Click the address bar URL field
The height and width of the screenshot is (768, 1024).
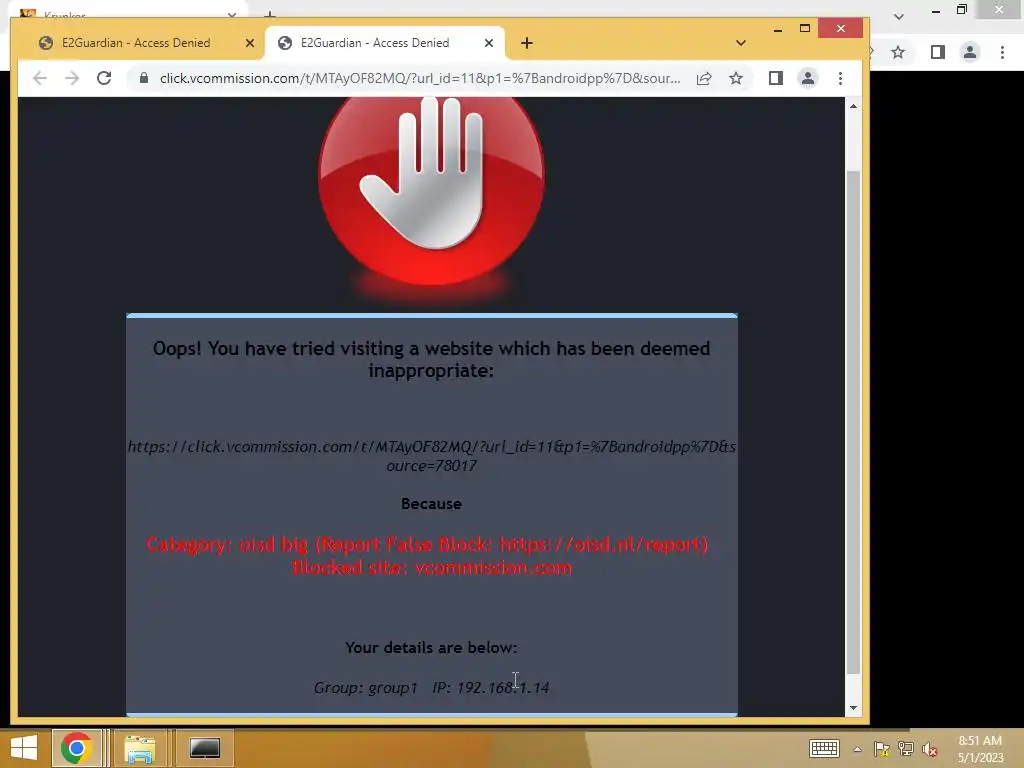coord(420,78)
